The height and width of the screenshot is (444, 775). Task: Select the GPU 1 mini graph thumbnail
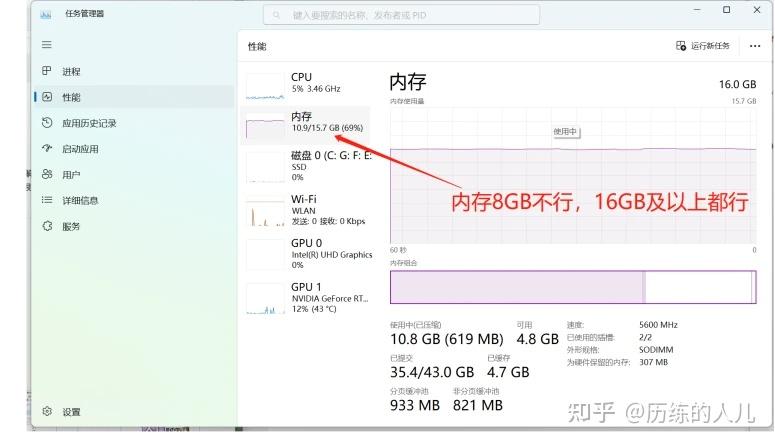pos(265,299)
